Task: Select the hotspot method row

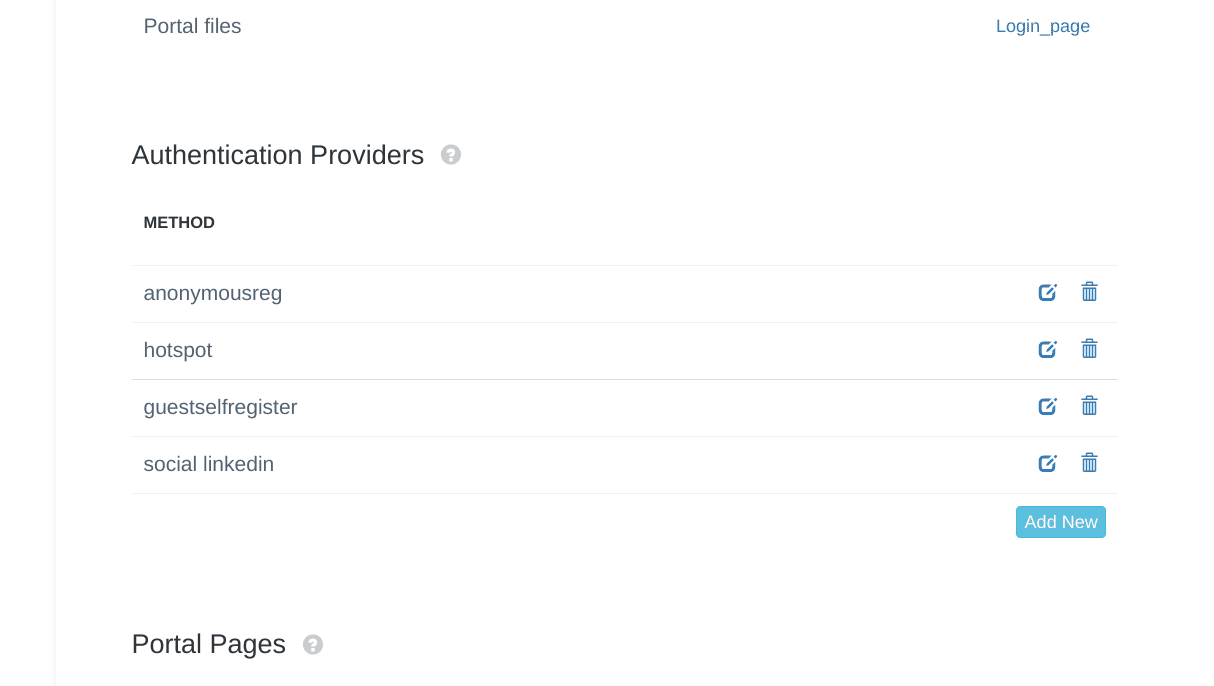Action: coord(624,351)
